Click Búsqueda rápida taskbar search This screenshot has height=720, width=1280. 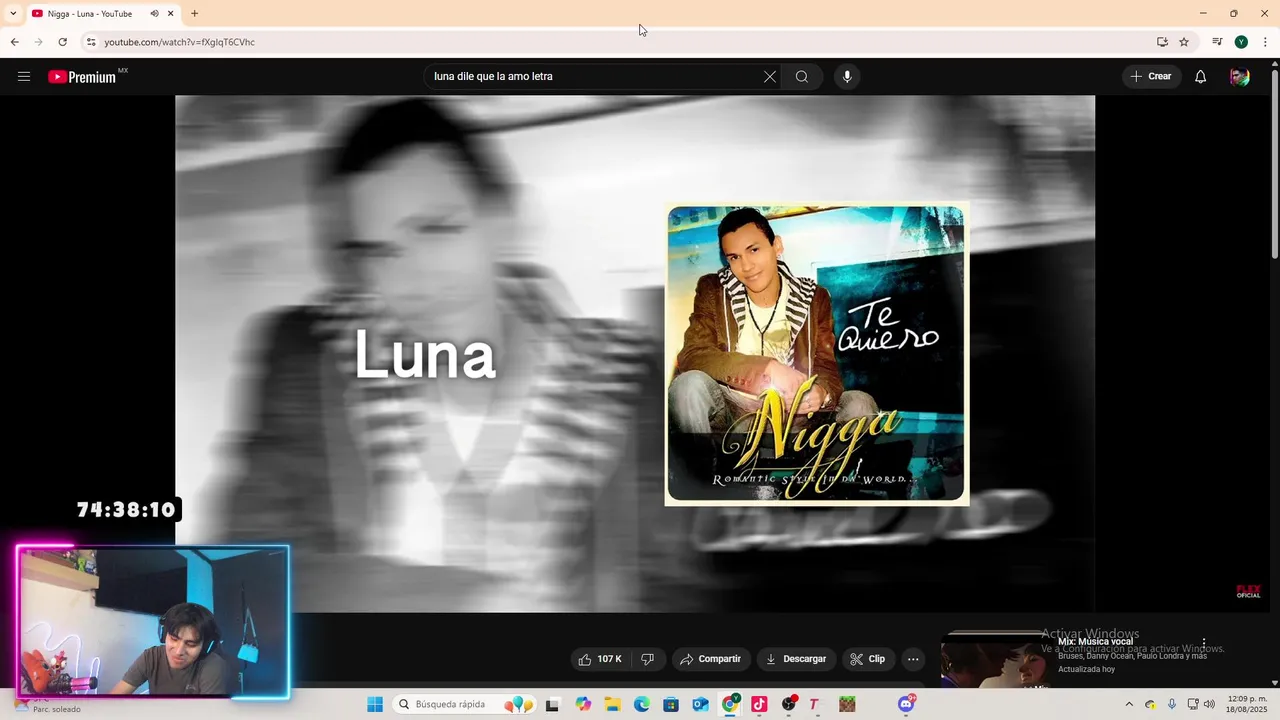coord(466,704)
